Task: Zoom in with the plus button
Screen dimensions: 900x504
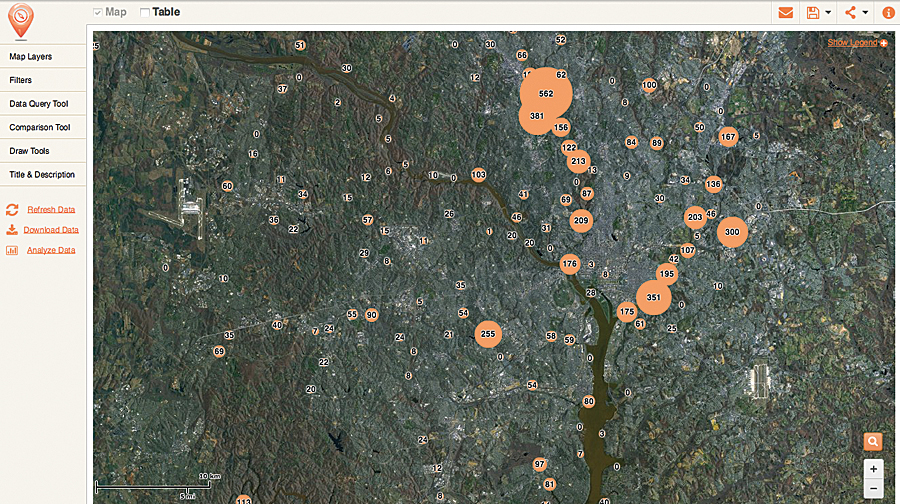Action: (873, 469)
